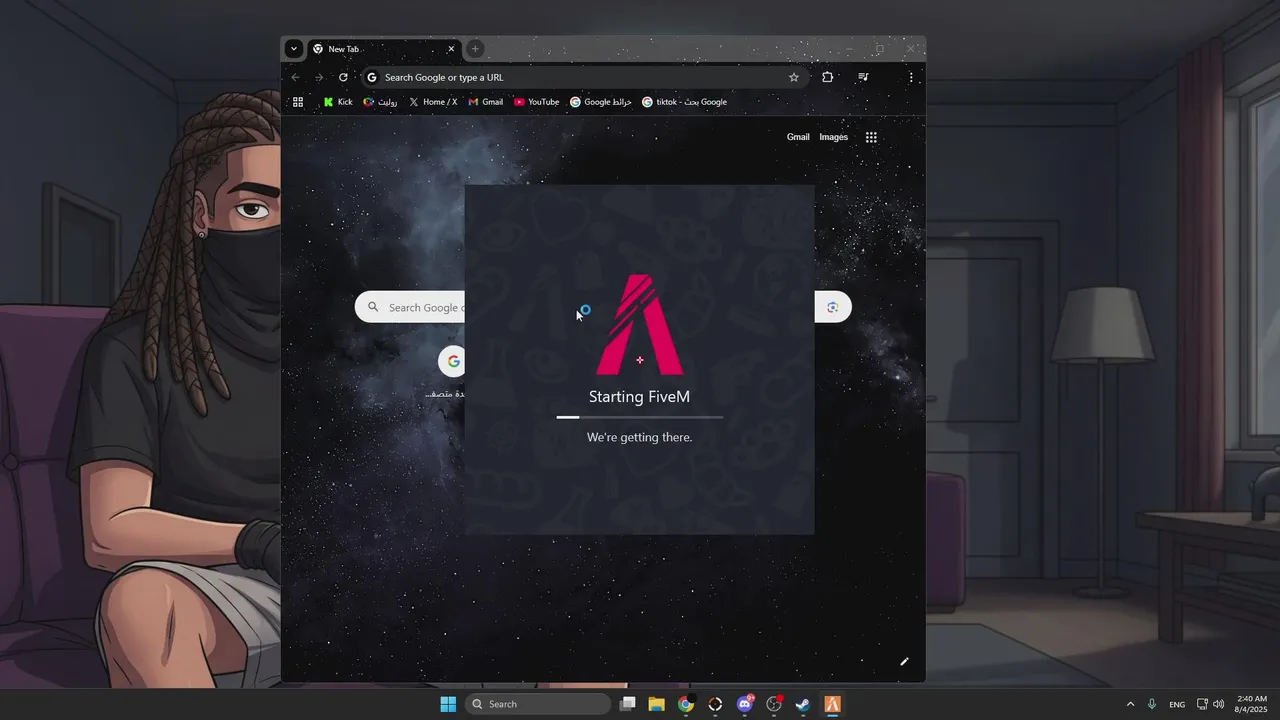This screenshot has width=1280, height=720.
Task: Show hidden system tray icons
Action: pos(1130,704)
